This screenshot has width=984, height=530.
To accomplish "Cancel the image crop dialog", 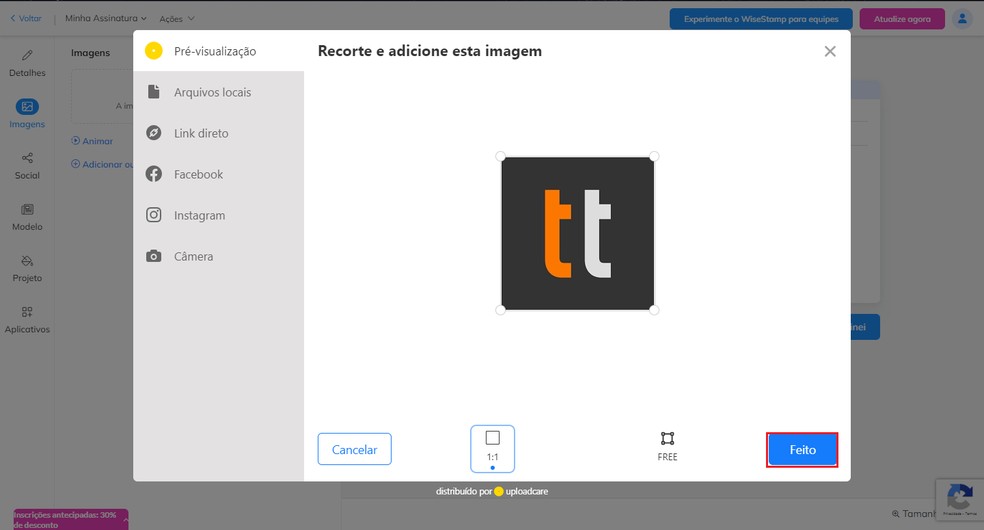I will tap(355, 449).
